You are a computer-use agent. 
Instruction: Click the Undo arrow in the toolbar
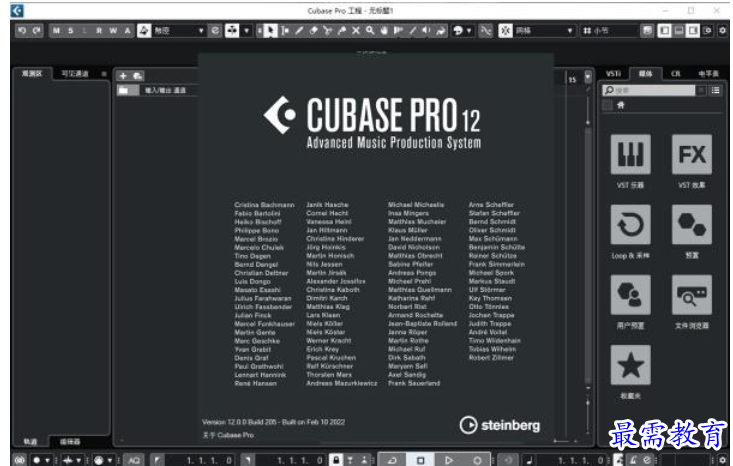22,31
